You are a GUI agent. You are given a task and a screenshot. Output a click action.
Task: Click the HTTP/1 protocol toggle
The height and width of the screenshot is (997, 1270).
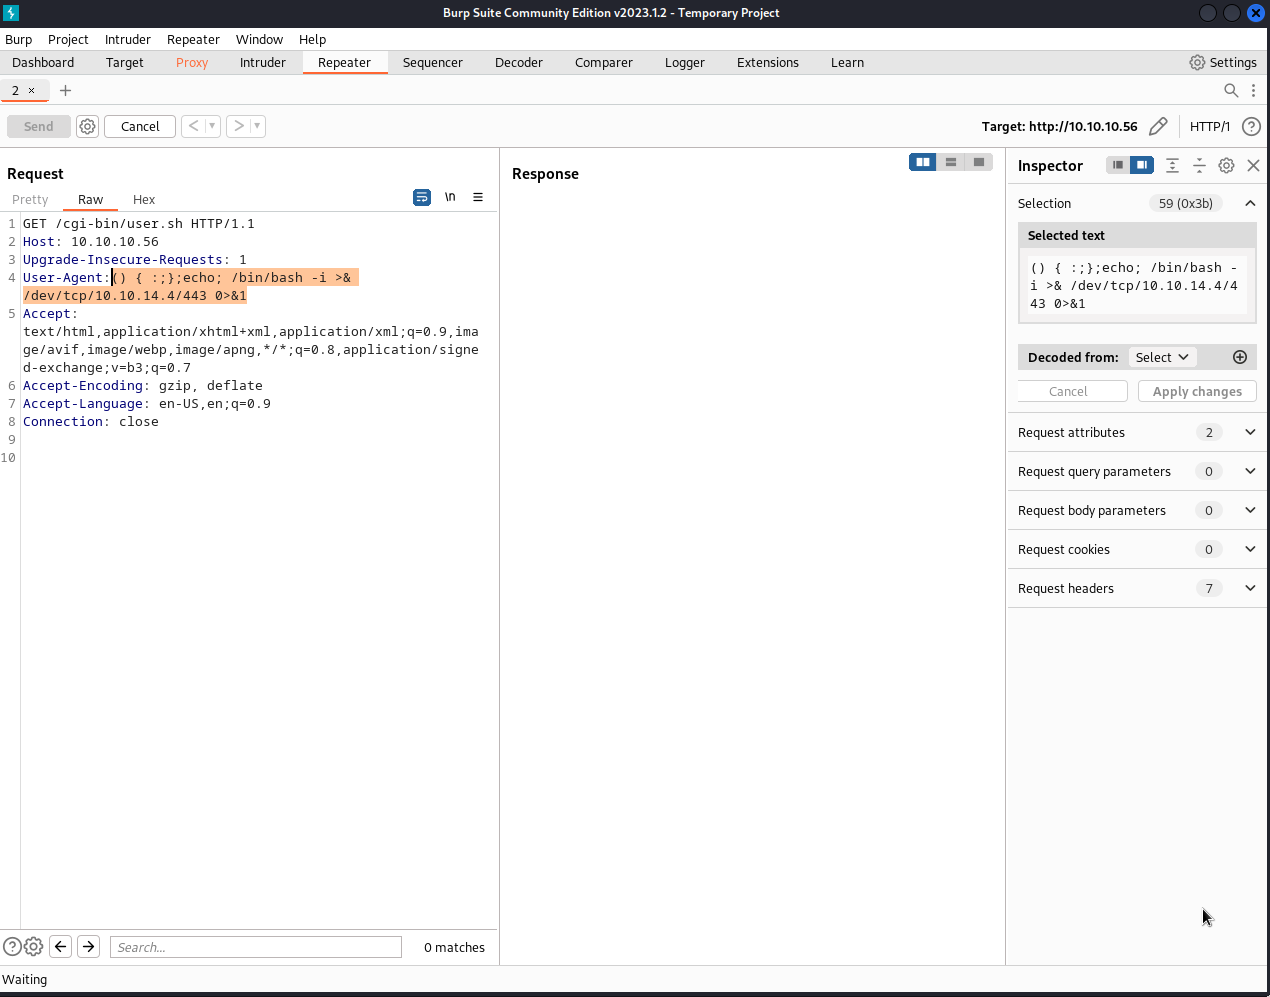pyautogui.click(x=1210, y=126)
